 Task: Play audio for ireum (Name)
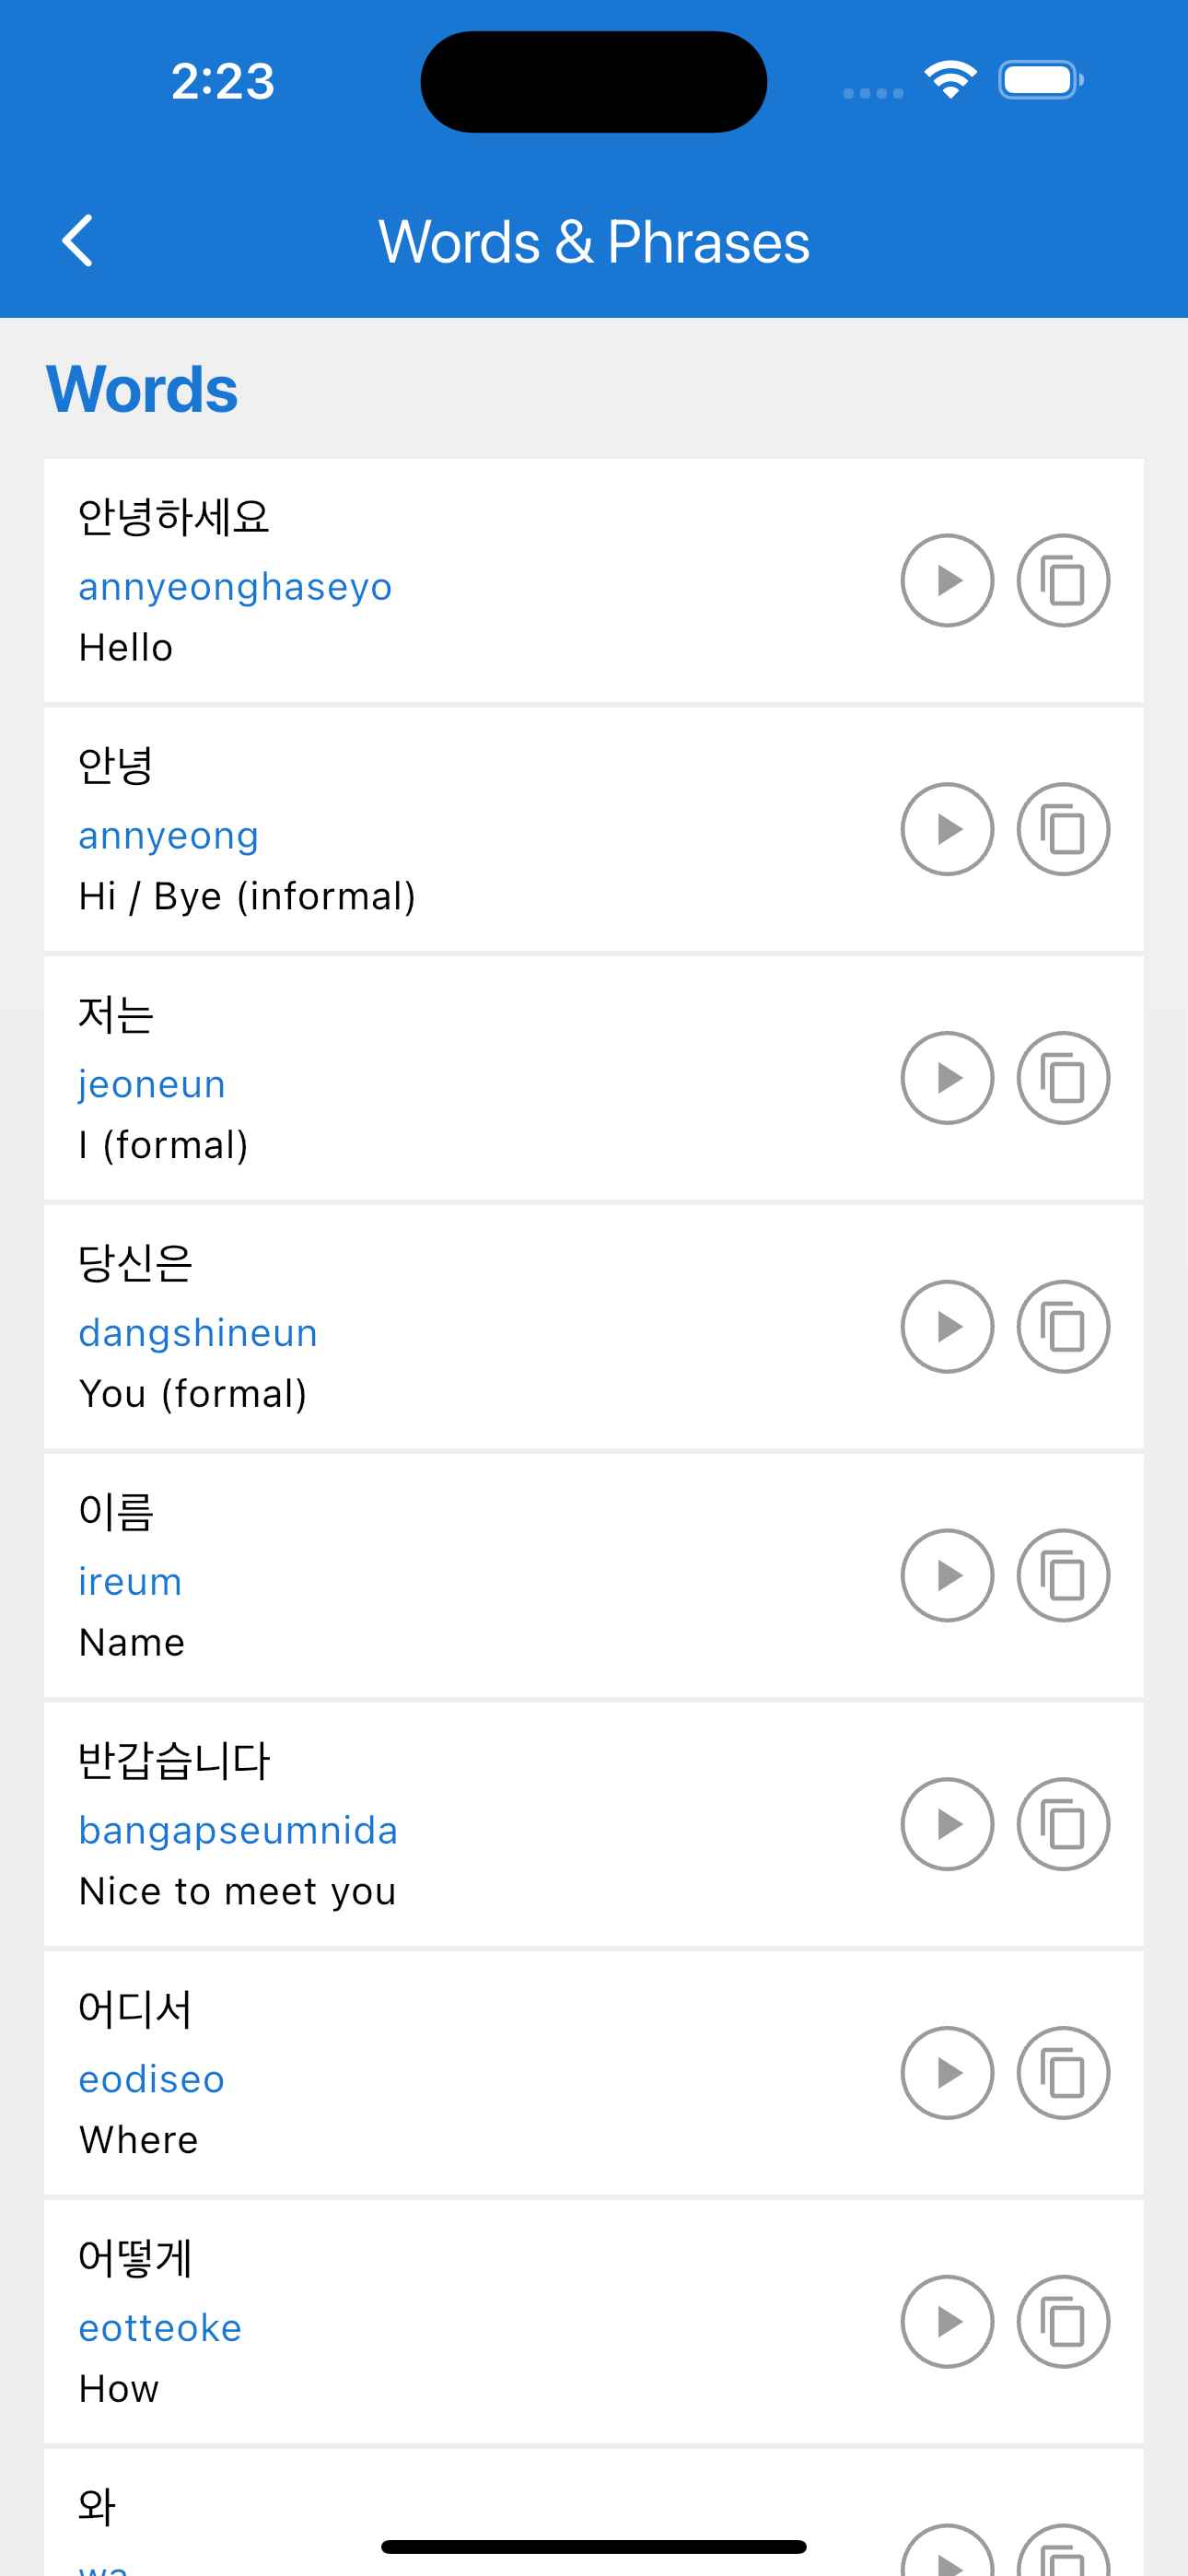click(x=947, y=1576)
